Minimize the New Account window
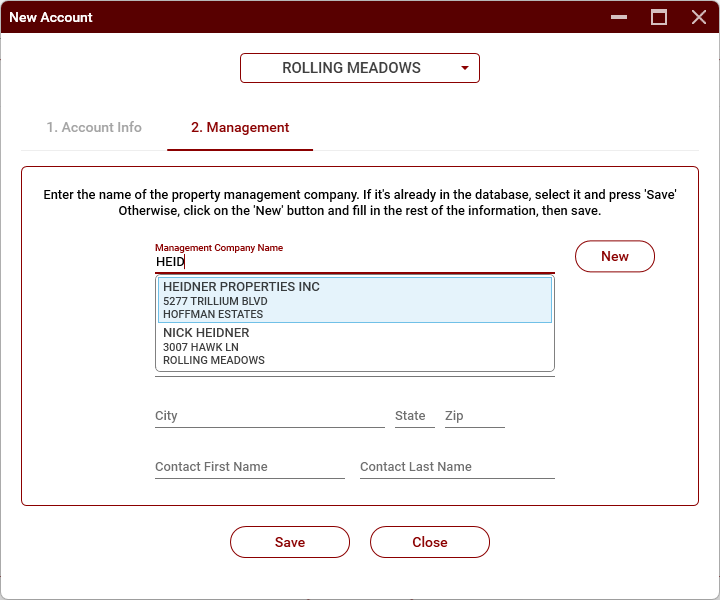Screen dimensions: 720x600 [620, 17]
